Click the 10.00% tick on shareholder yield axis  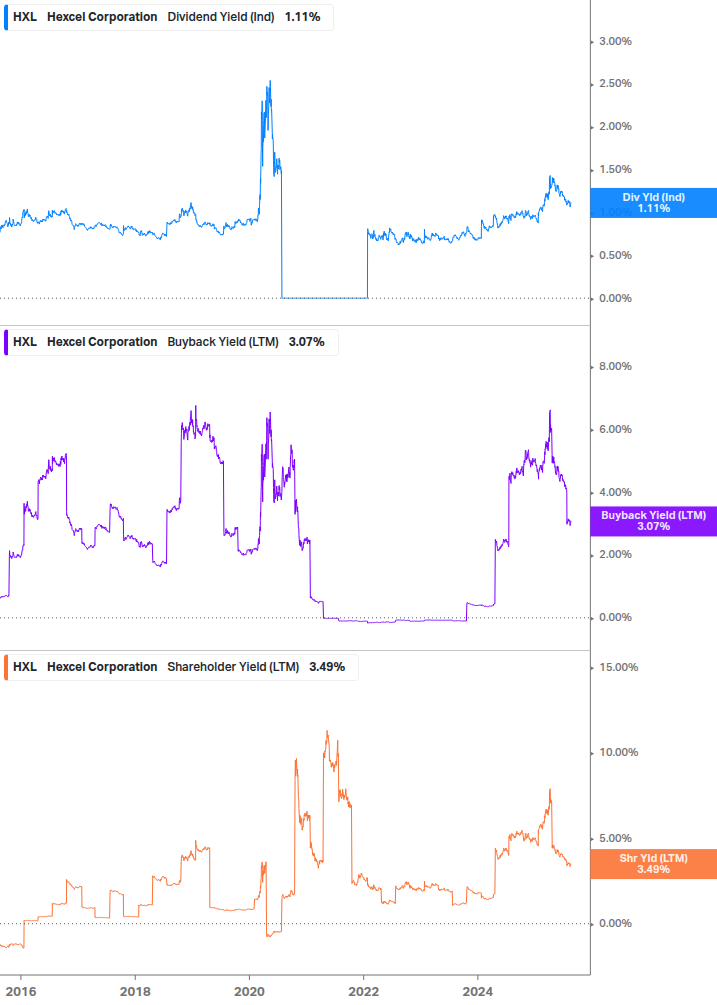point(618,752)
